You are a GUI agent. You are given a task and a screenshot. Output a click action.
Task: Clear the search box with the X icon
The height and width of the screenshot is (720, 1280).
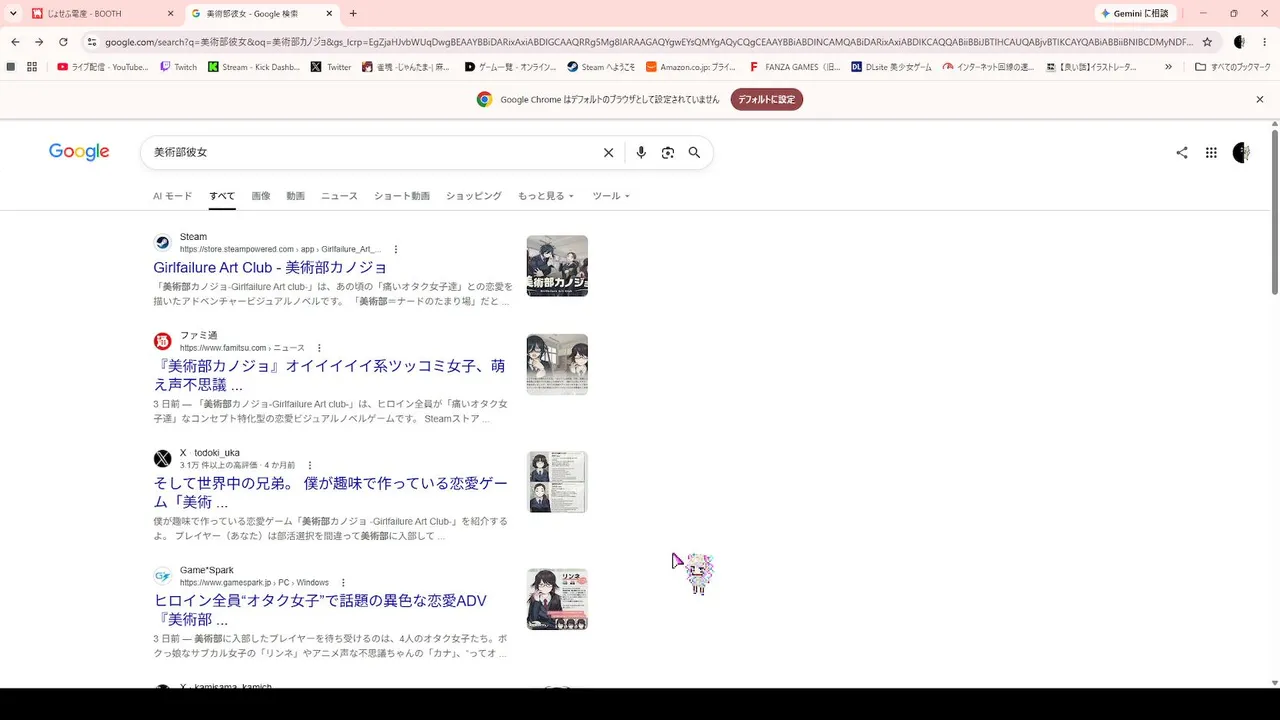point(608,153)
